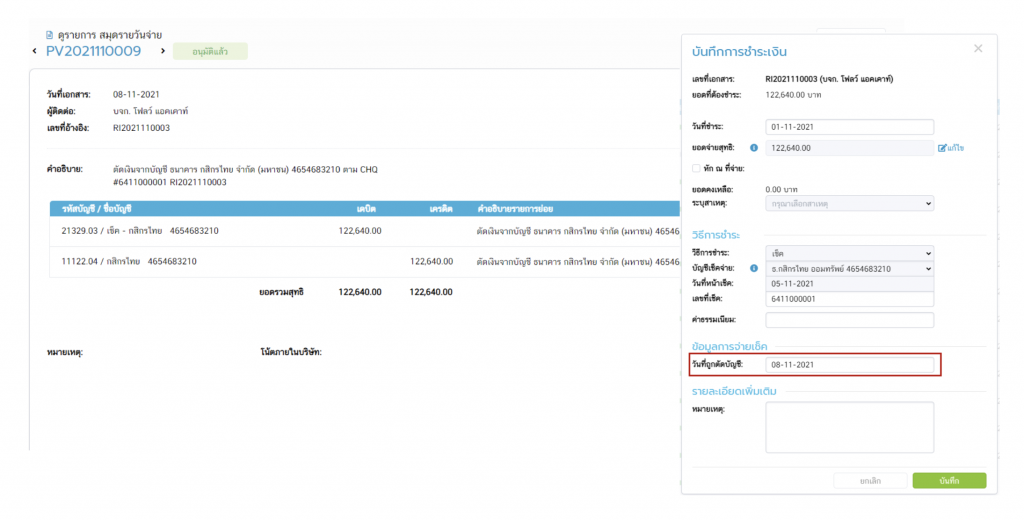
Task: Click the อนุมัติแล้ว status badge
Action: 210,51
